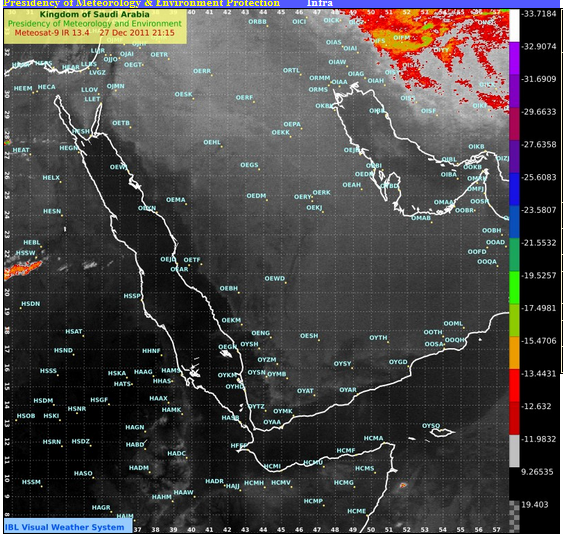
Task: Click the Meteosat-9 IR 13.4 timestamp text
Action: pyautogui.click(x=94, y=33)
